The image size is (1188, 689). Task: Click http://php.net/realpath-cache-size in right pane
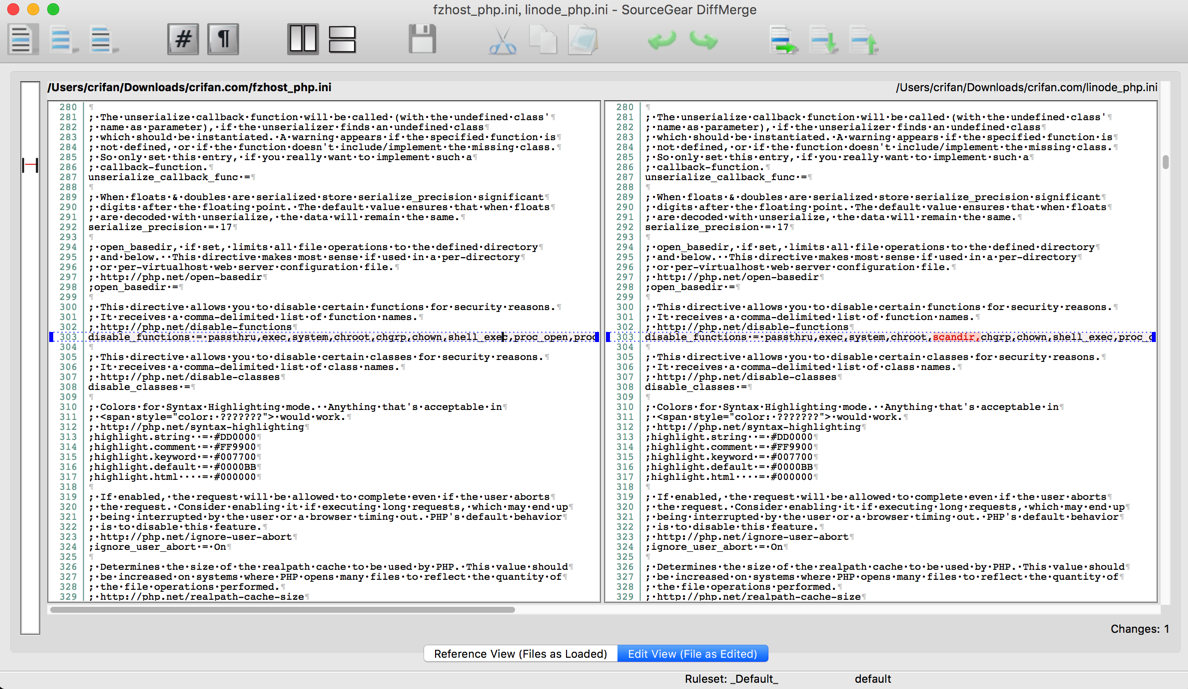coord(754,597)
